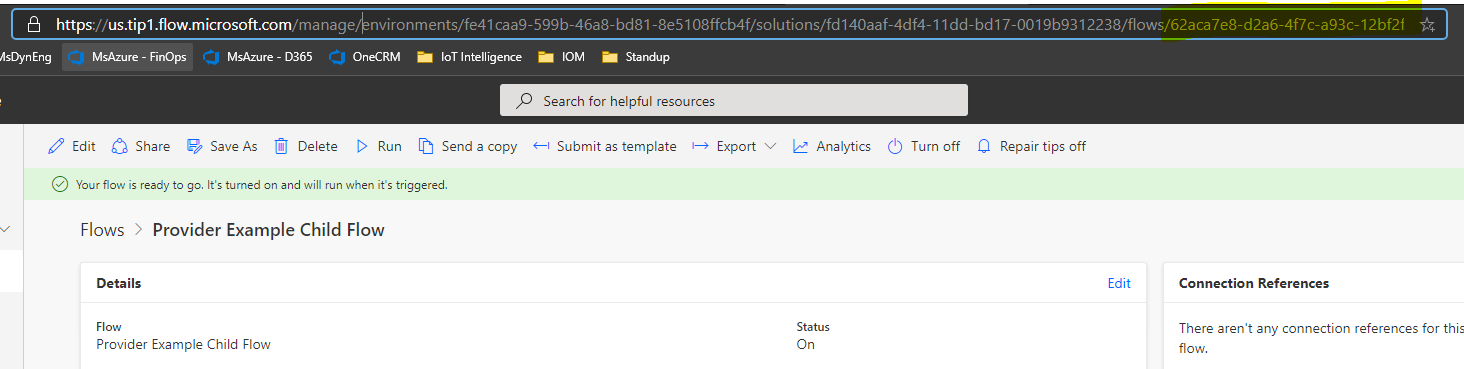The height and width of the screenshot is (369, 1464).
Task: Expand the Export dropdown chevron
Action: 770,146
